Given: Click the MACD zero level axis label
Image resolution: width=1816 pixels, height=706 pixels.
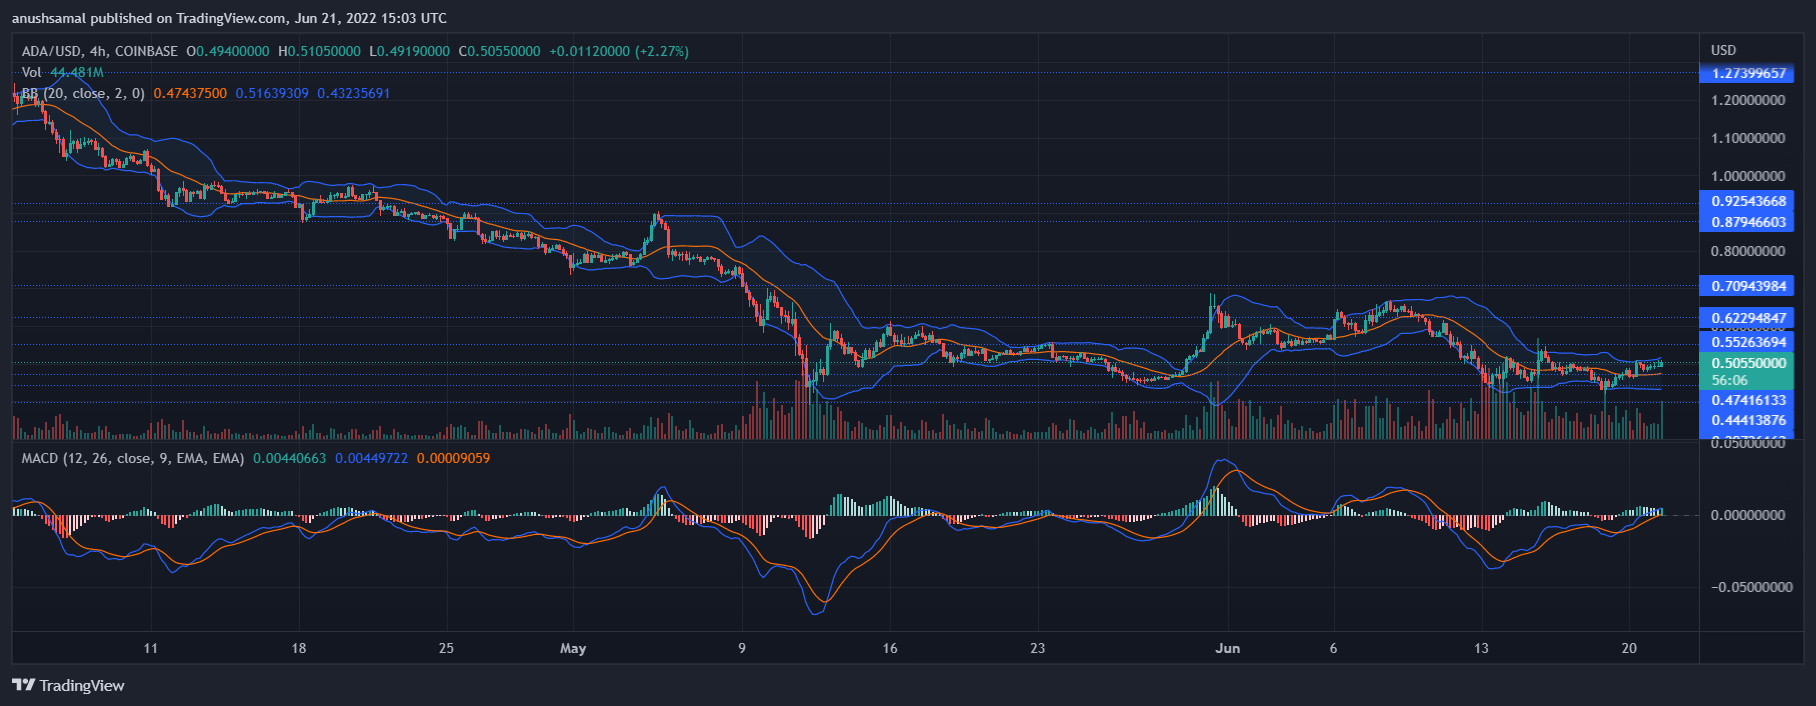Looking at the screenshot, I should coord(1747,515).
